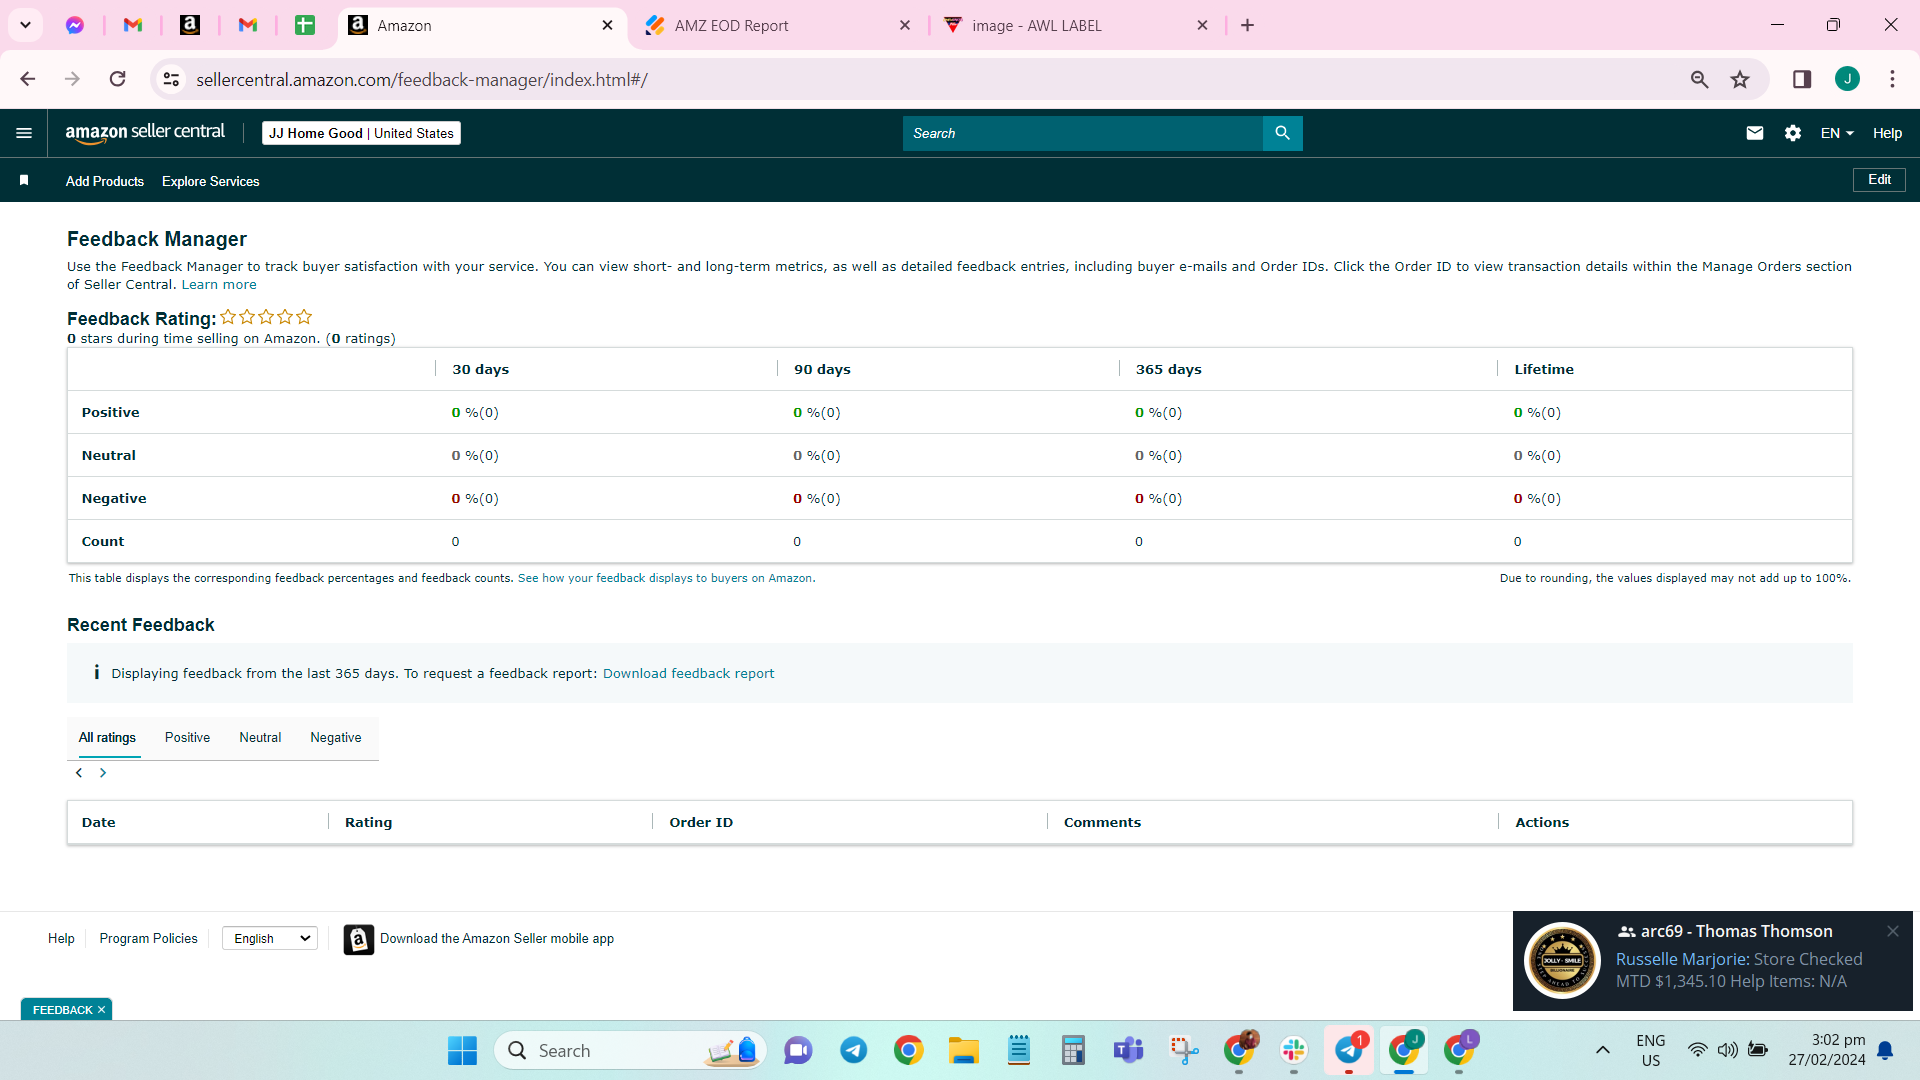
Task: Dismiss the FEEDBACK tag with its X
Action: click(101, 1010)
